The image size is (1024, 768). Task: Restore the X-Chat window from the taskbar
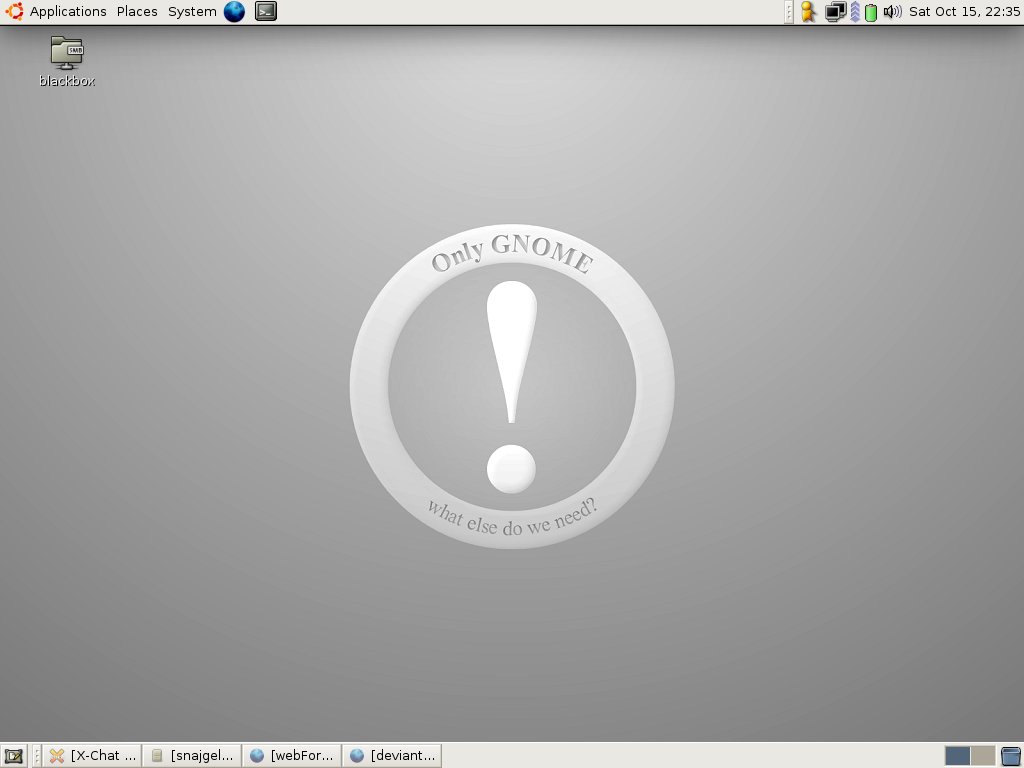point(92,756)
